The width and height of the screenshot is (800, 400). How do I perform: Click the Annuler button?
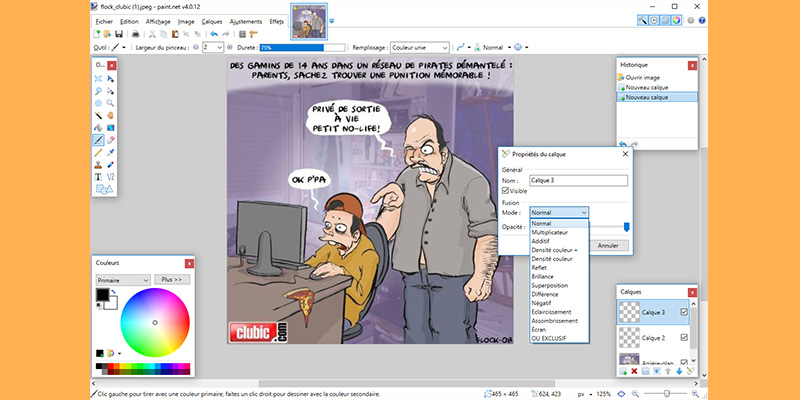coord(608,245)
